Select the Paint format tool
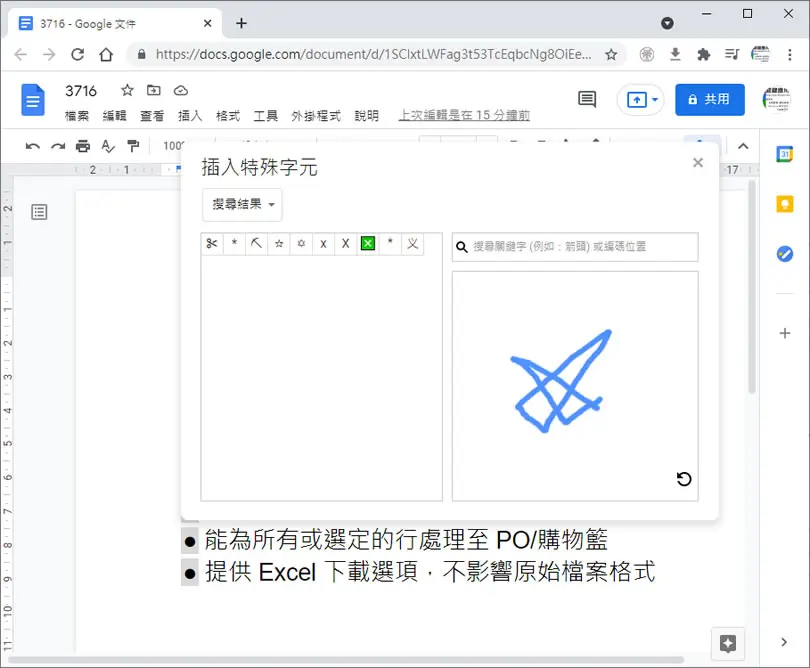Screen dimensions: 810x668 [133, 146]
